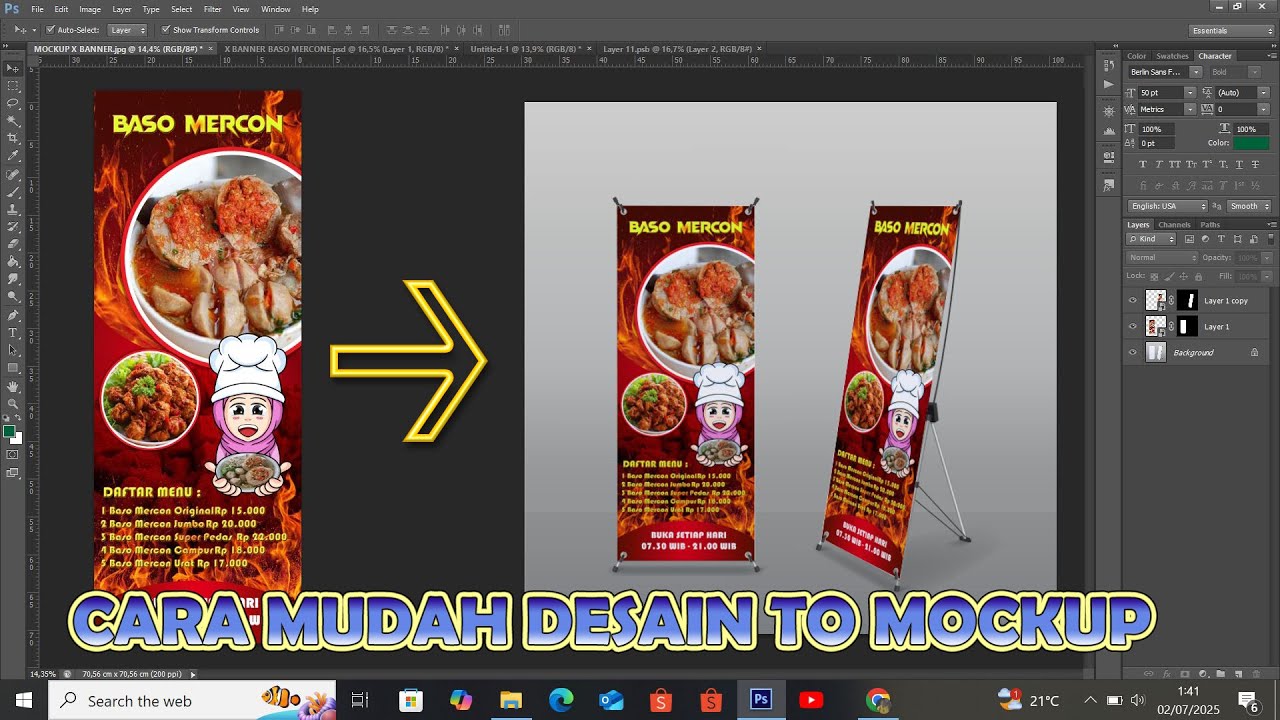Select the Magic Wand tool
The image size is (1280, 720).
(13, 121)
